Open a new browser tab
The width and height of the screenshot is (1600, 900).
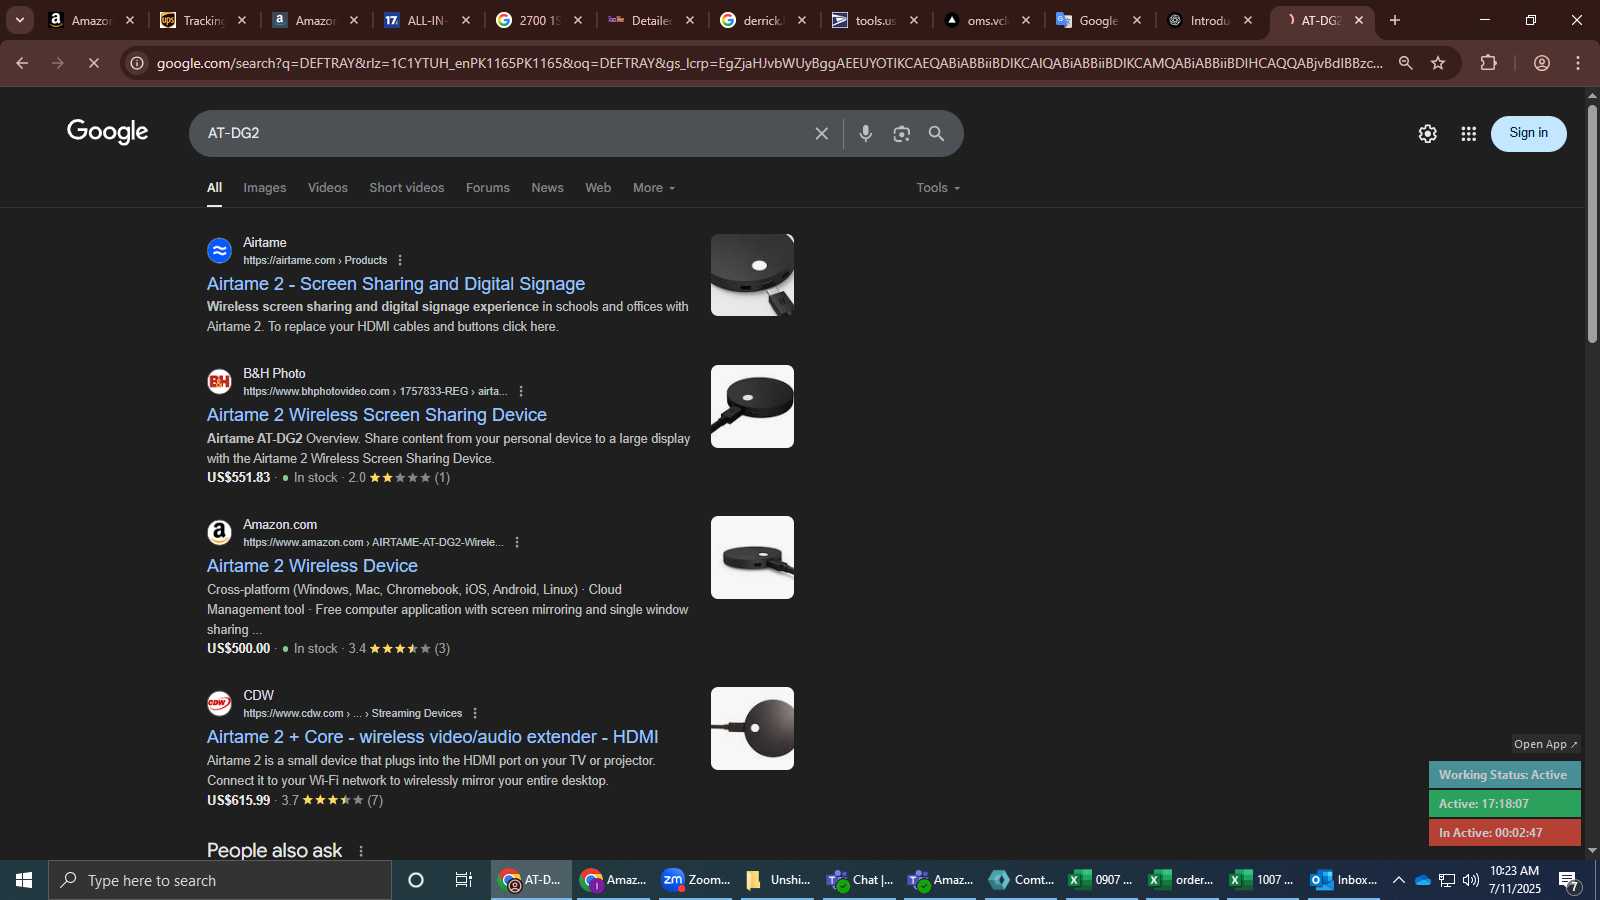pyautogui.click(x=1395, y=20)
